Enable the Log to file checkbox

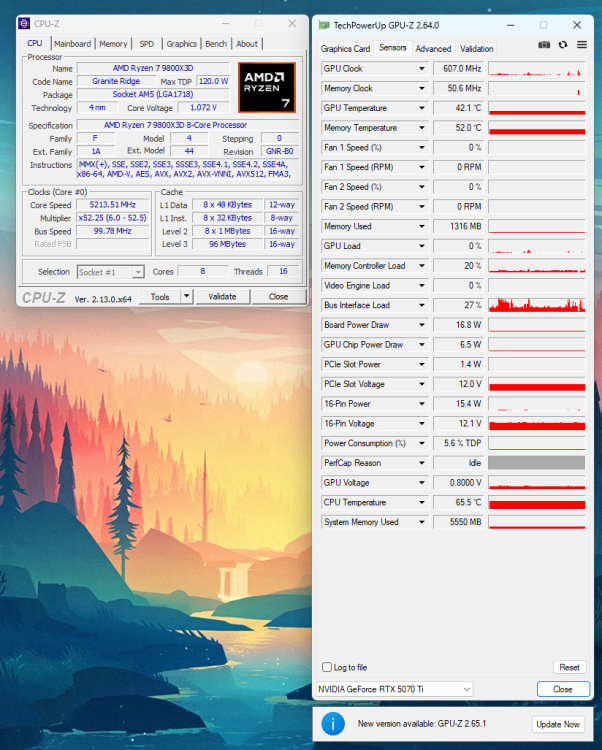(327, 667)
